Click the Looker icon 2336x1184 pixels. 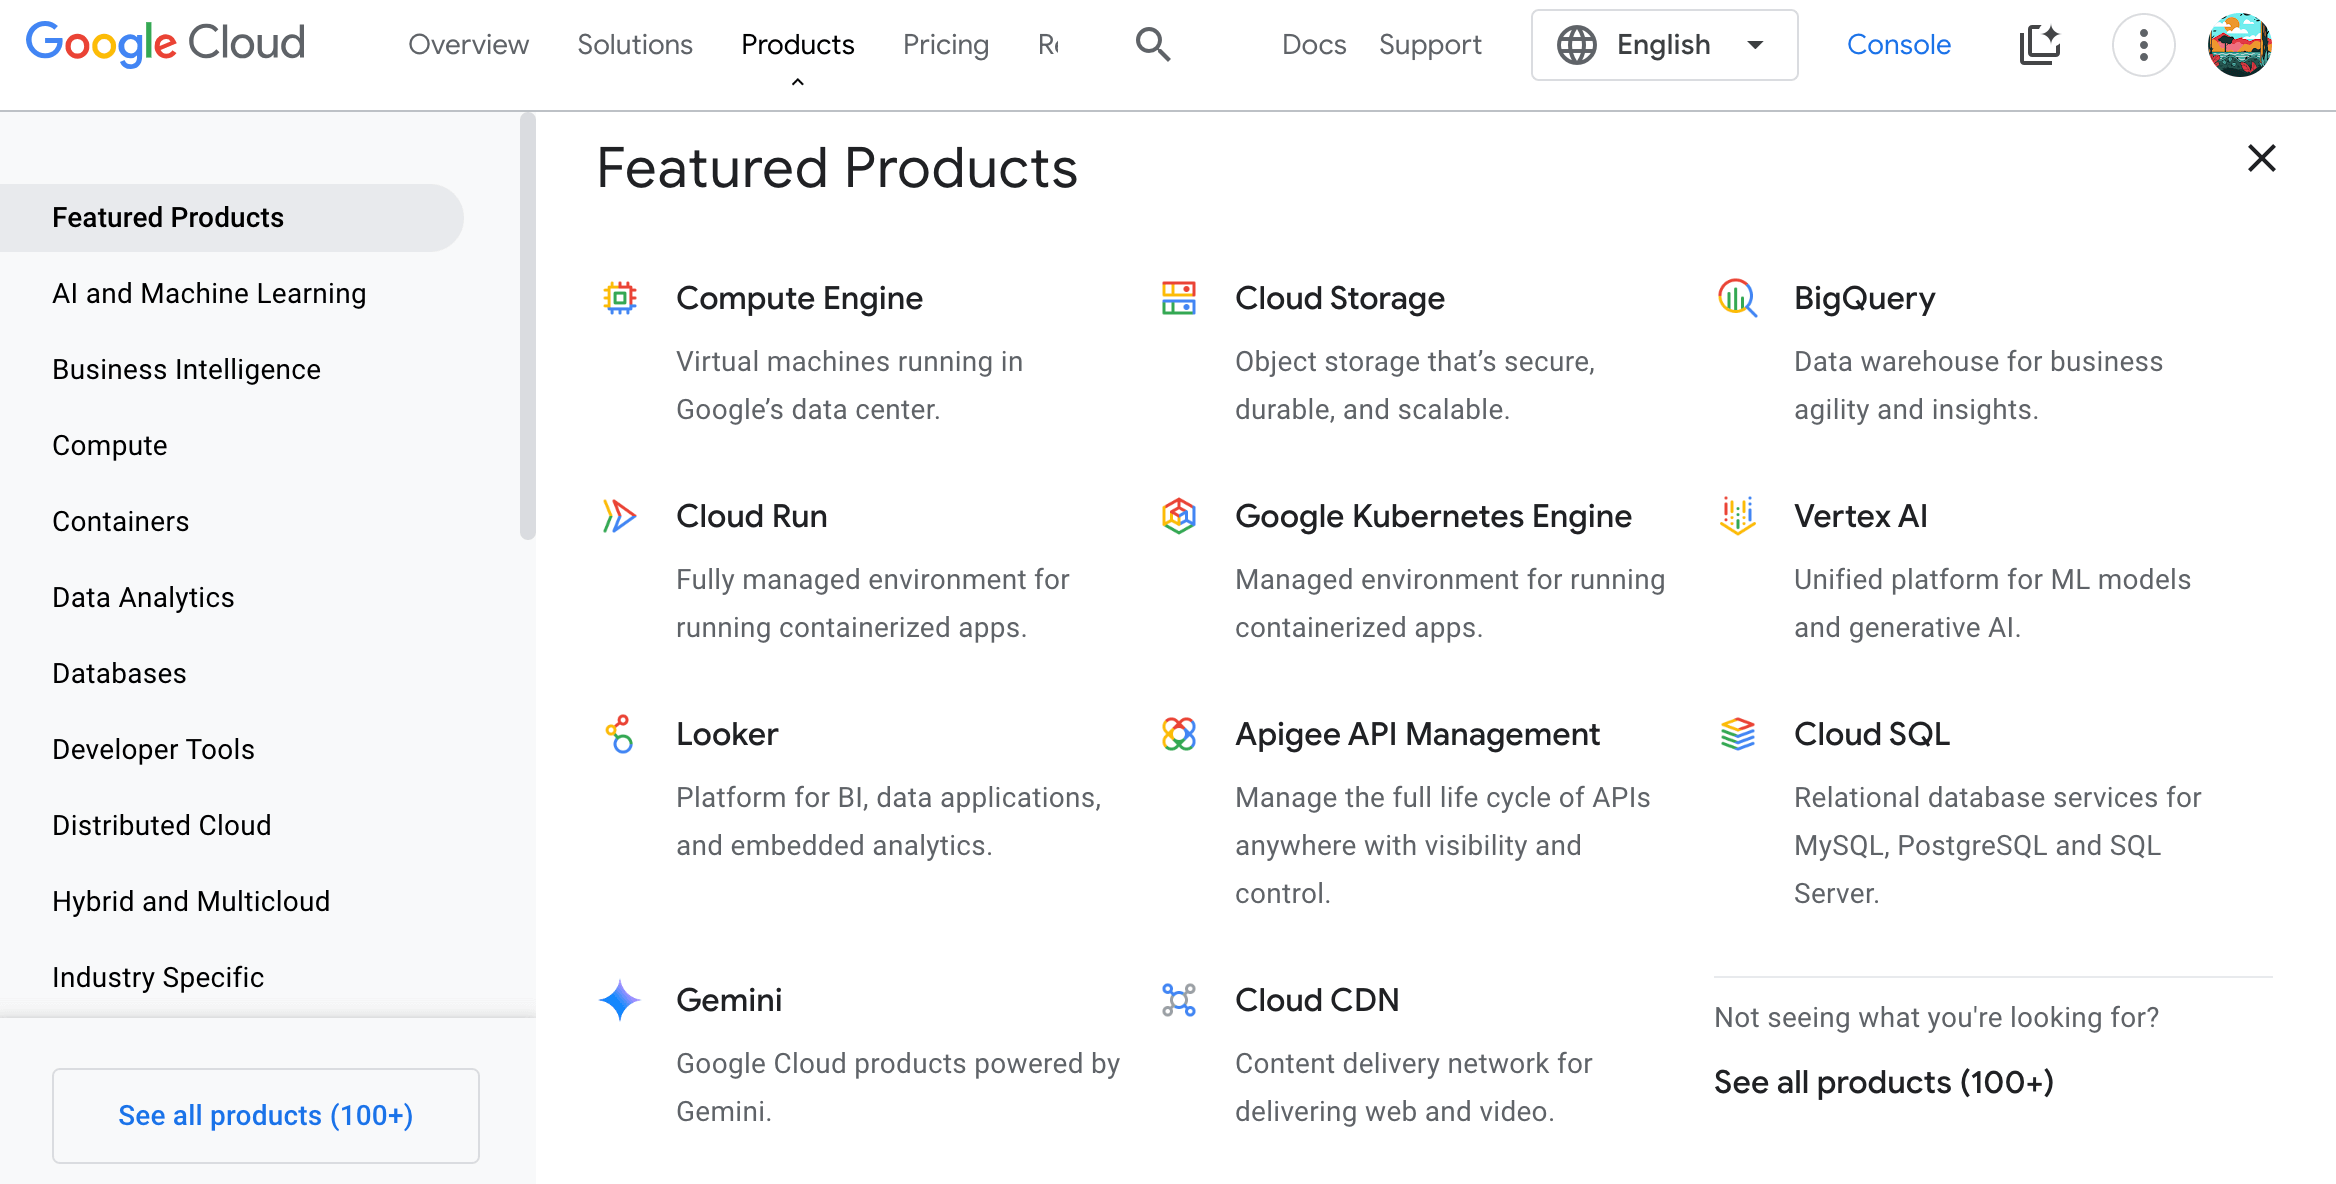coord(620,734)
